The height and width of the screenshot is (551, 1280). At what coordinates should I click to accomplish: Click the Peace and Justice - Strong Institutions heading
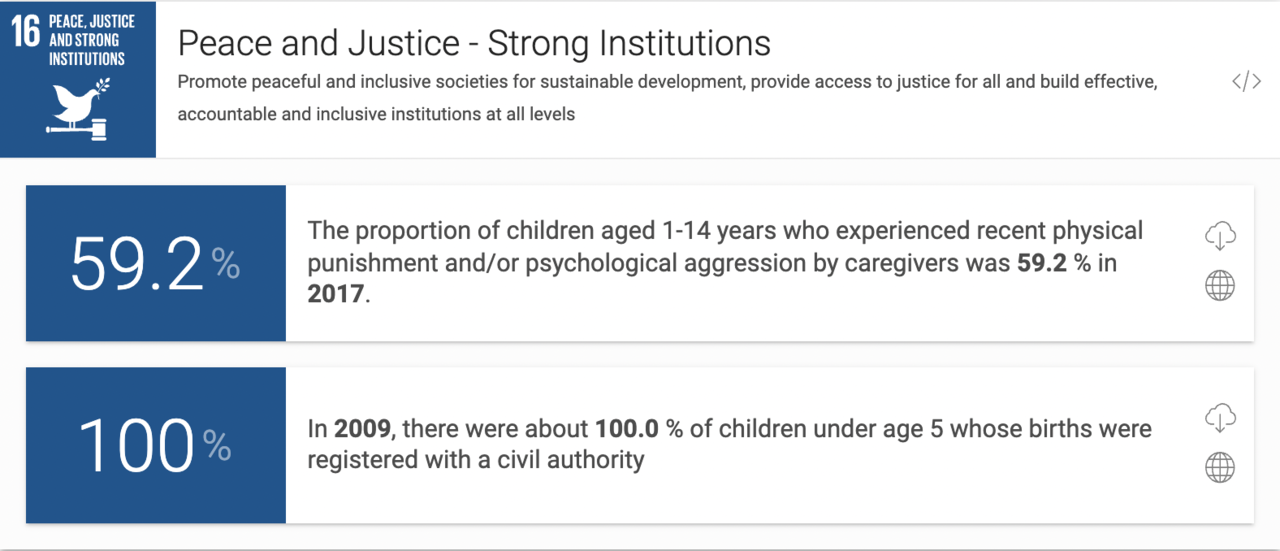[474, 43]
